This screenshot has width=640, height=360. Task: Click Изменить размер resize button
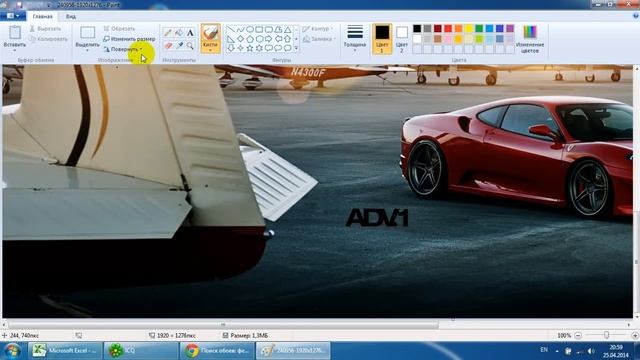click(x=129, y=39)
